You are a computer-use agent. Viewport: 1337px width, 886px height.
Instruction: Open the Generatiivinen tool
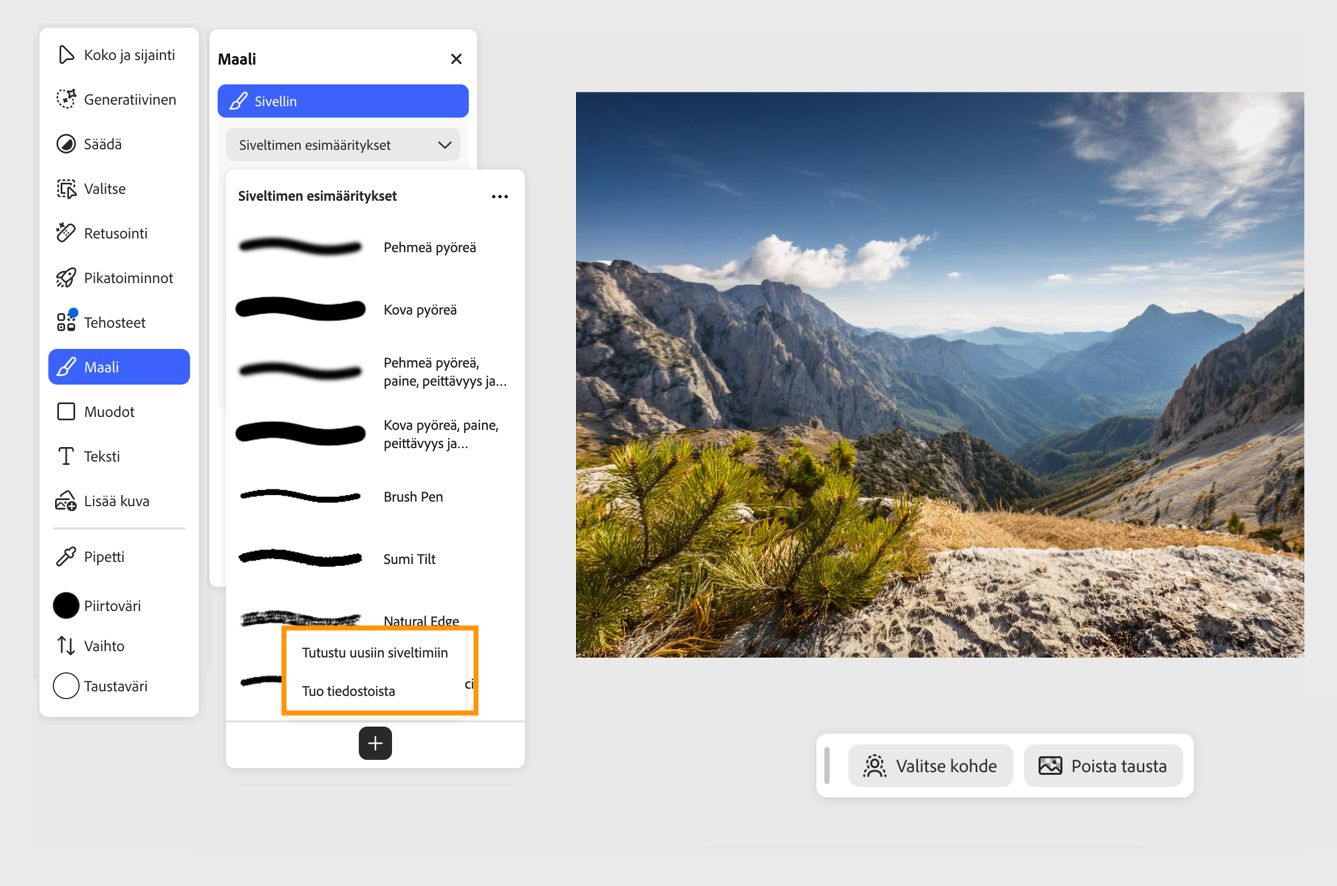[118, 100]
